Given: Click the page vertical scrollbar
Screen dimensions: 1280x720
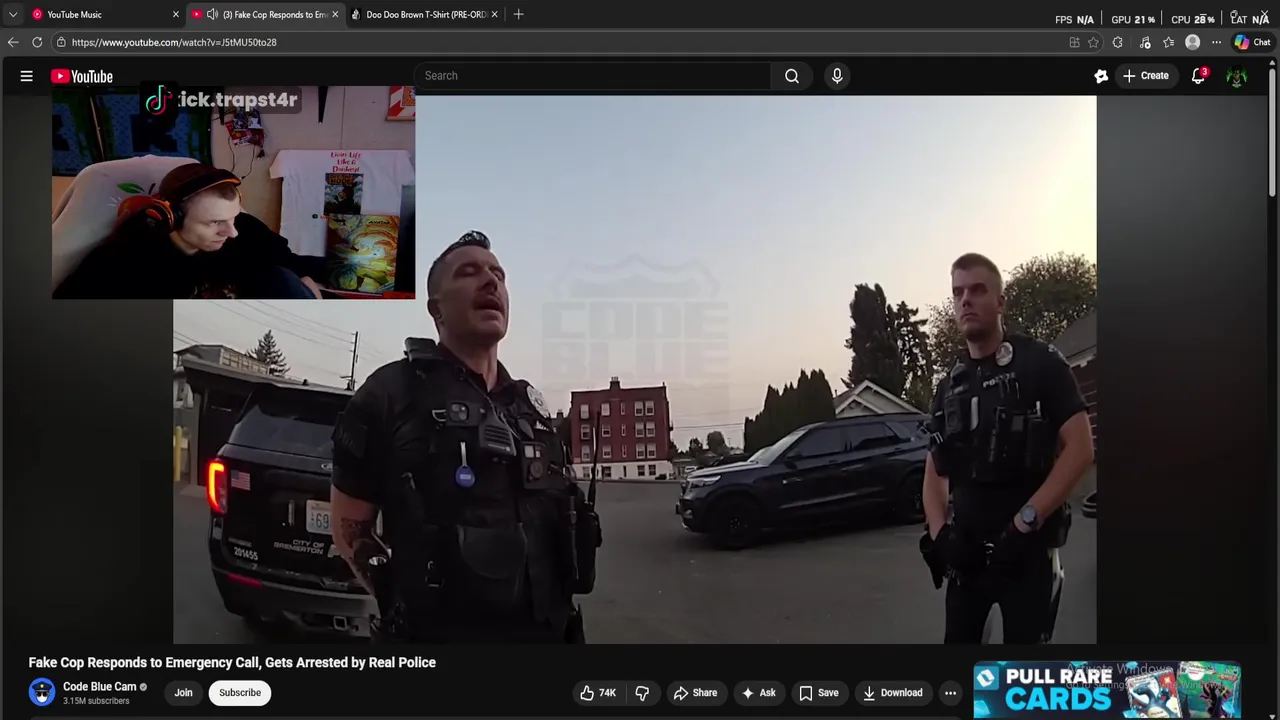Looking at the screenshot, I should tap(1272, 130).
